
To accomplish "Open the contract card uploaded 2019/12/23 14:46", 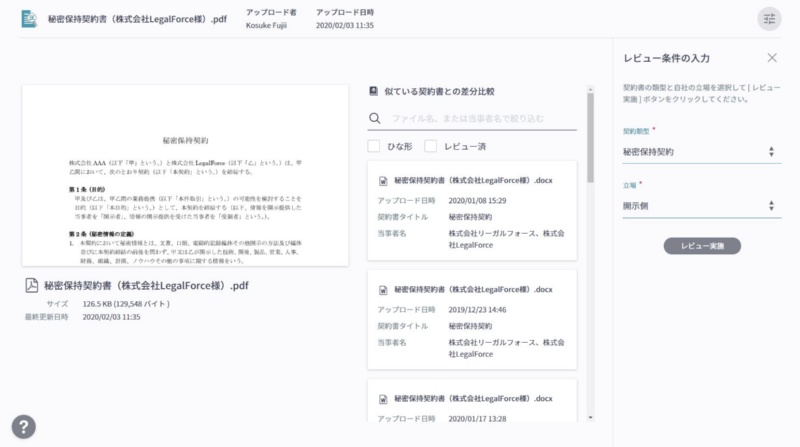I will click(472, 319).
